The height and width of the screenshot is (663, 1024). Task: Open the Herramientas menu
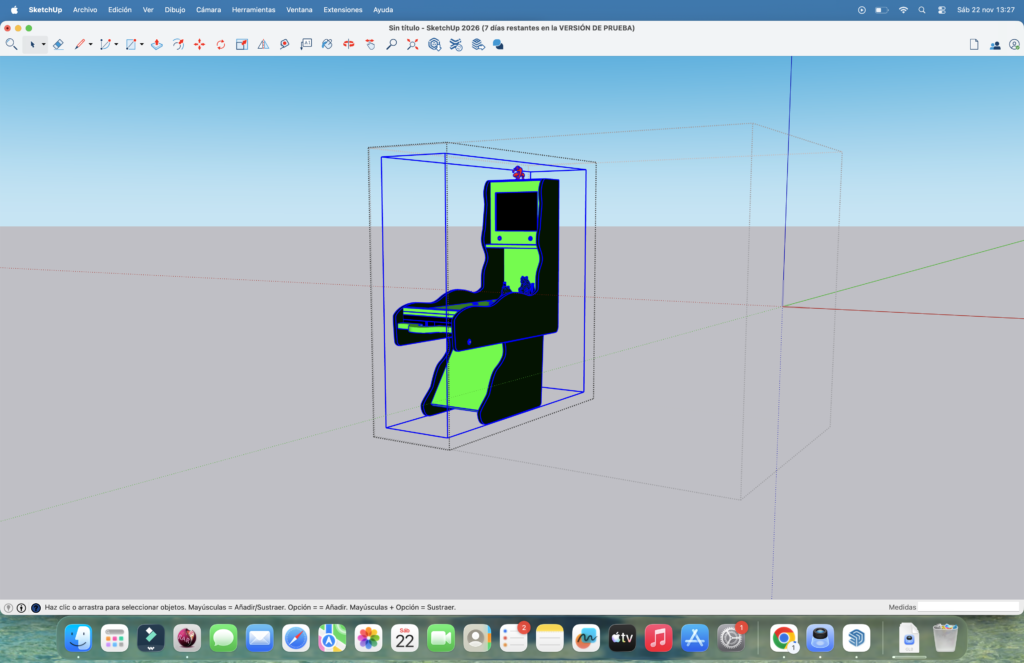253,9
